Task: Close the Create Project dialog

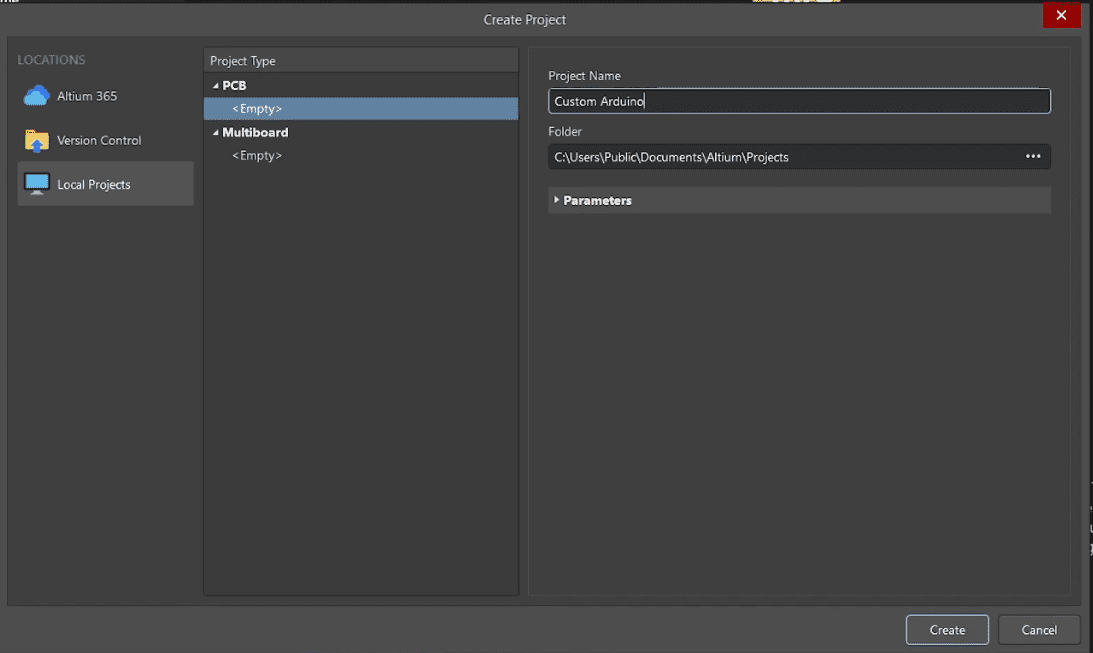Action: tap(1061, 16)
